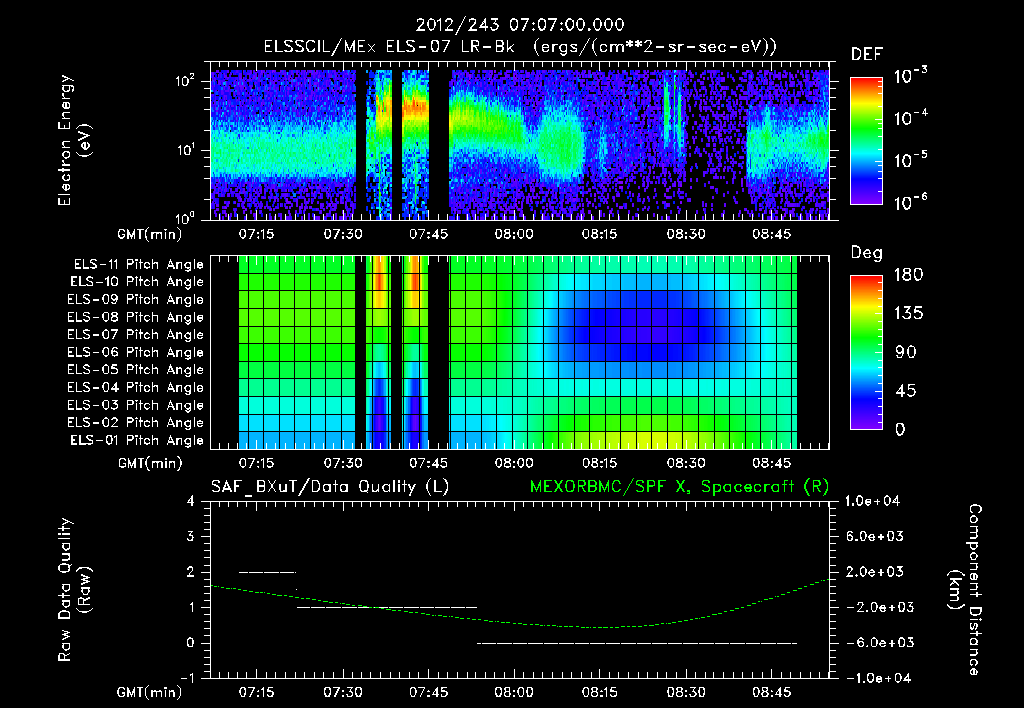Viewport: 1024px width, 708px height.
Task: Click the ELS-11 Pitch Angle row label
Action: pyautogui.click(x=138, y=265)
